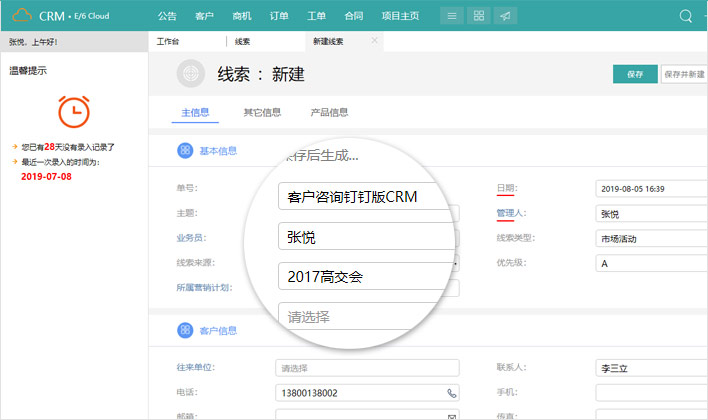
Task: Click the phone icon in 电话 field
Action: tap(451, 393)
